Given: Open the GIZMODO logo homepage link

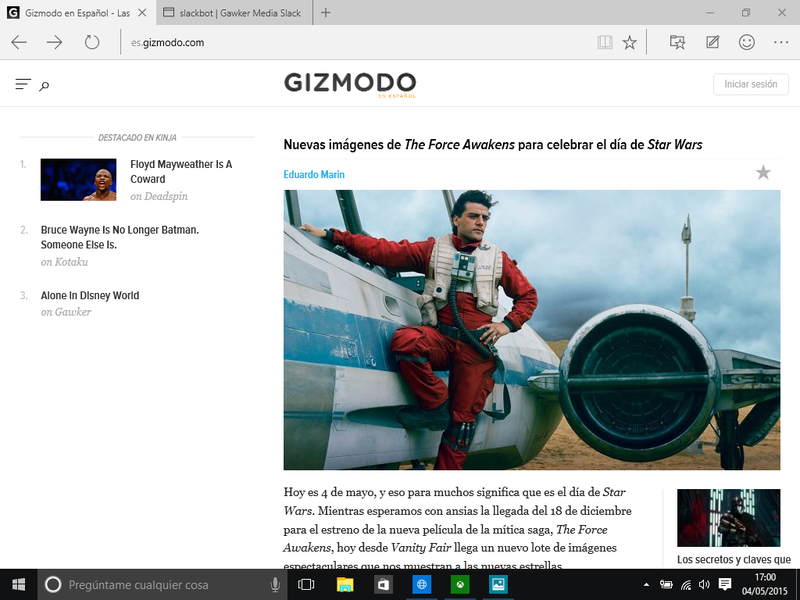Looking at the screenshot, I should [x=350, y=84].
